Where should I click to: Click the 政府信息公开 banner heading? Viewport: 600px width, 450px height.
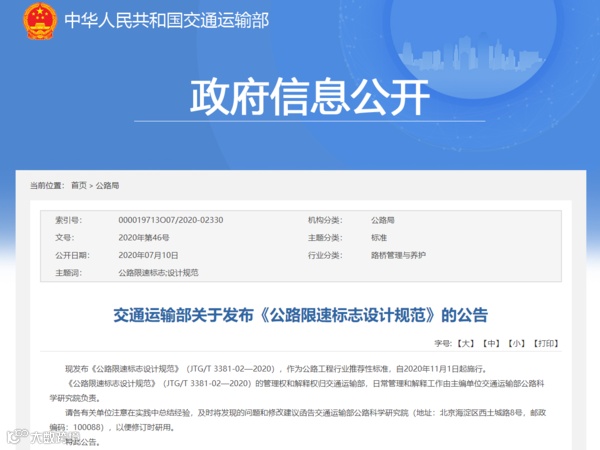[x=310, y=96]
